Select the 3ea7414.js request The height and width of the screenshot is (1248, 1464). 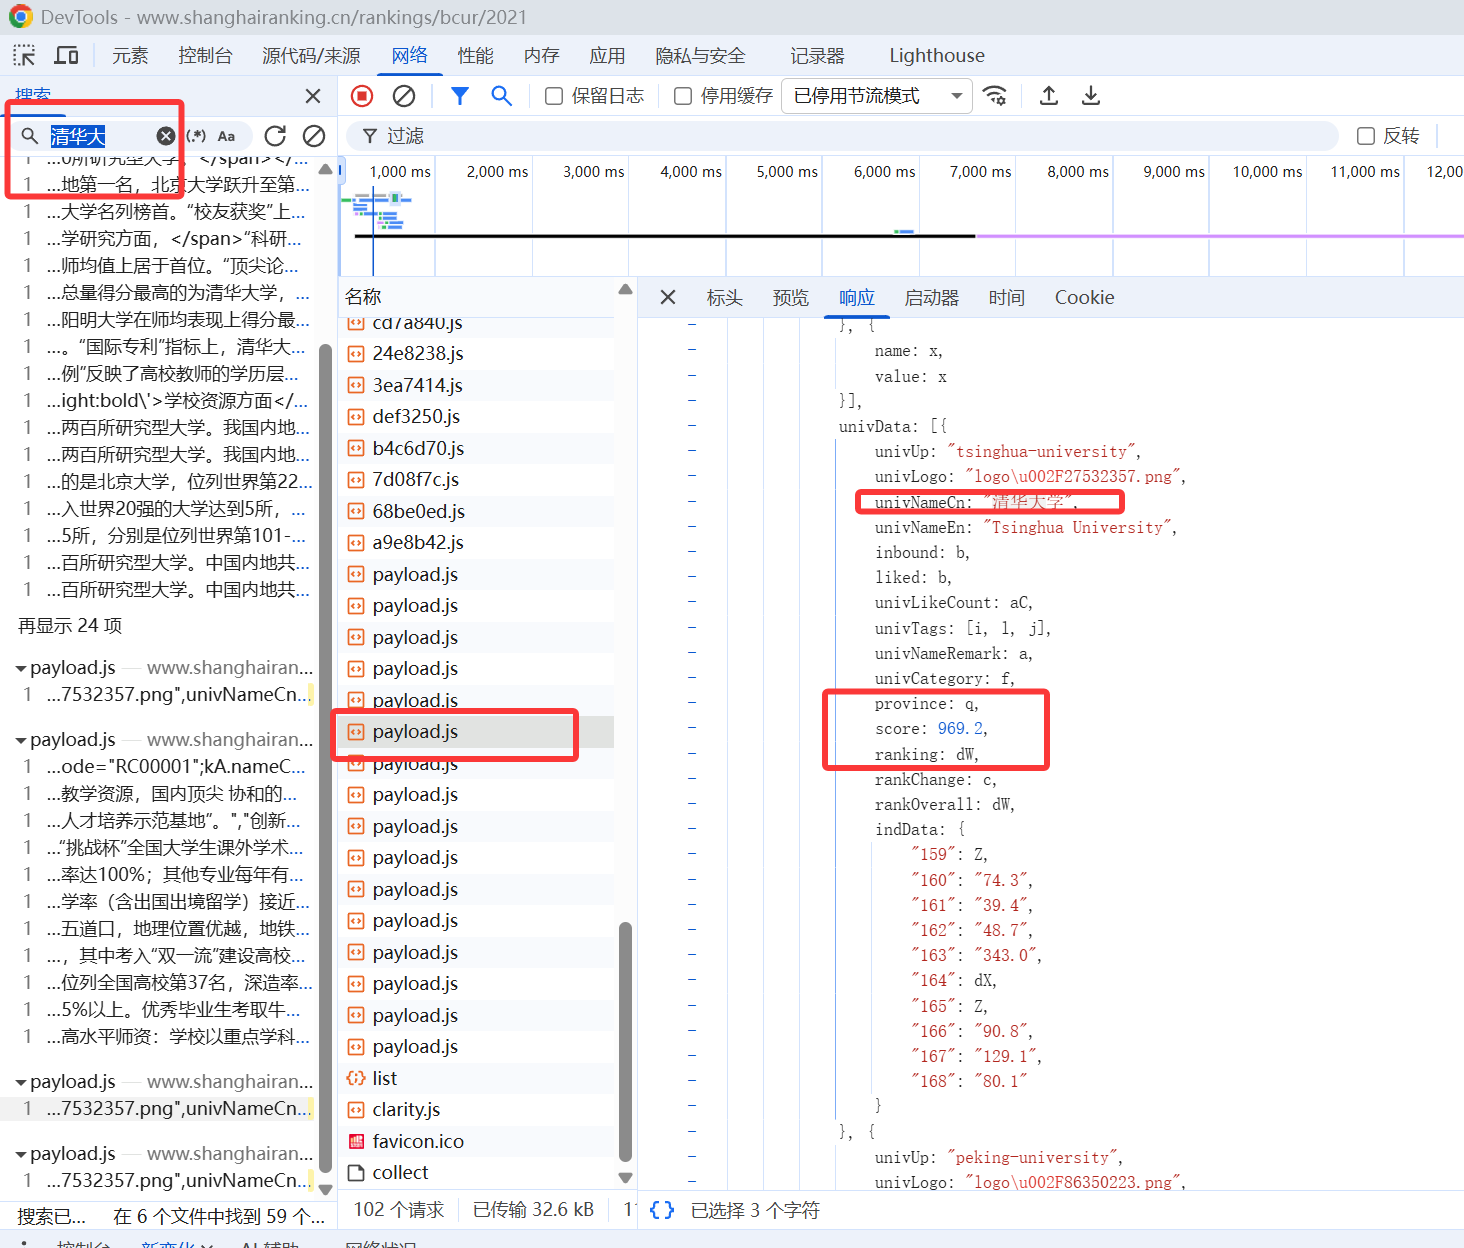click(476, 385)
